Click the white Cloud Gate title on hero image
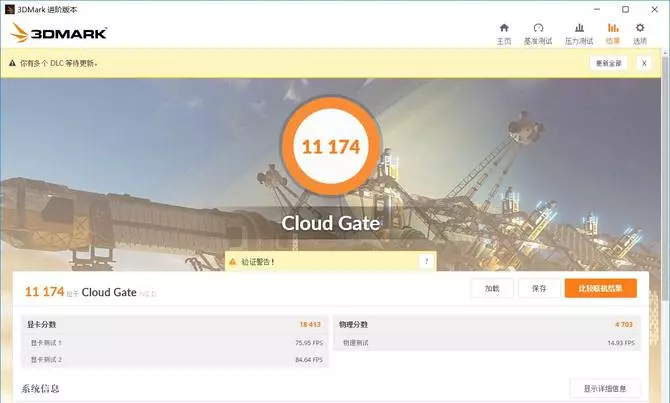Viewport: 670px width, 403px height. pyautogui.click(x=330, y=223)
